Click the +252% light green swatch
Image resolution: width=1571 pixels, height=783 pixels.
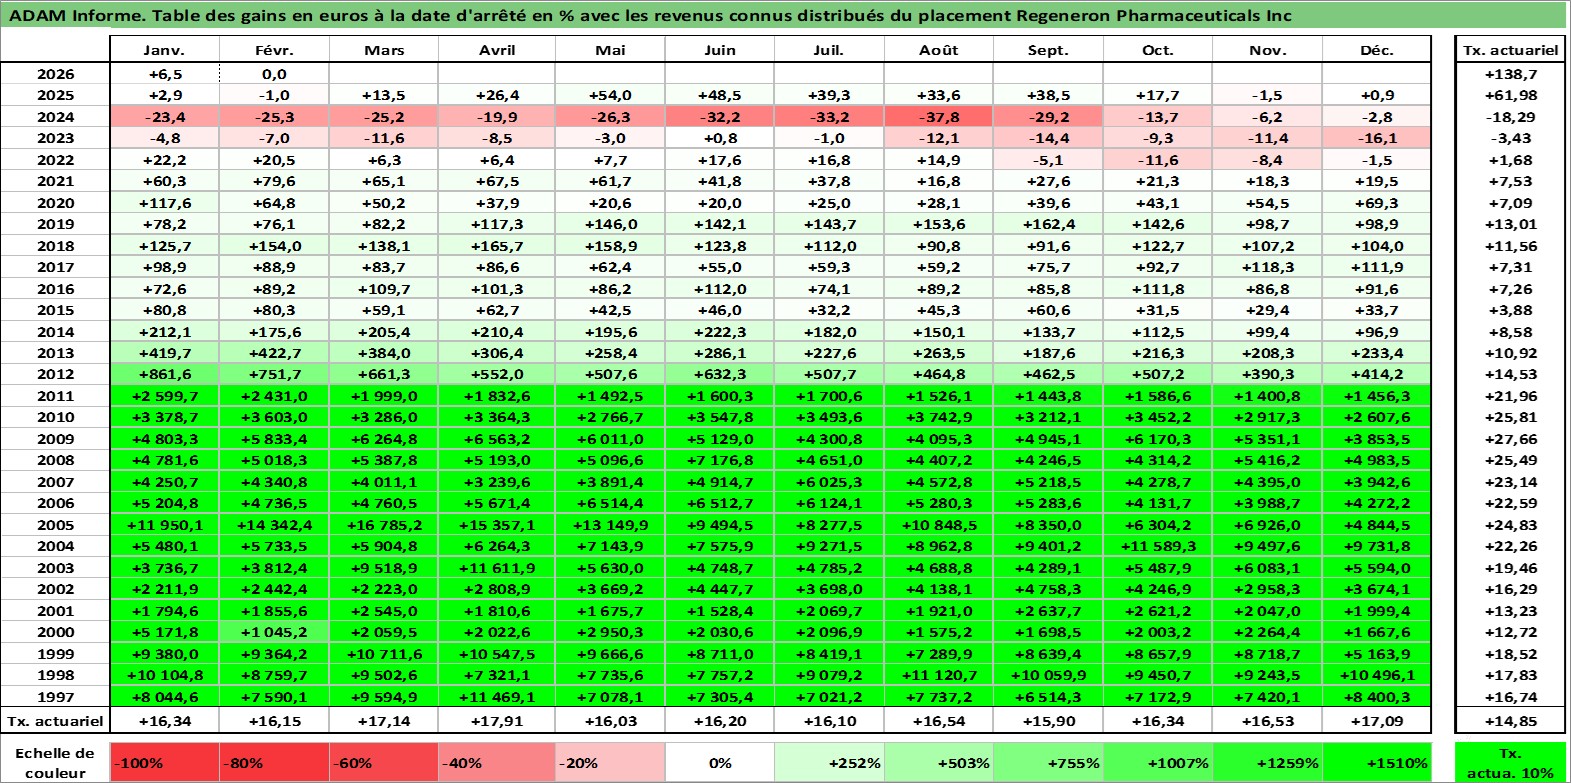pyautogui.click(x=829, y=762)
